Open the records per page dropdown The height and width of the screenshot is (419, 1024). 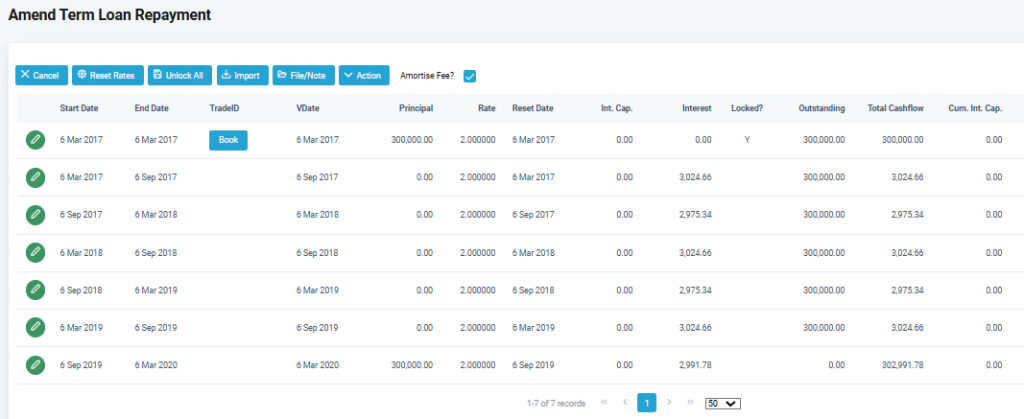pyautogui.click(x=722, y=404)
